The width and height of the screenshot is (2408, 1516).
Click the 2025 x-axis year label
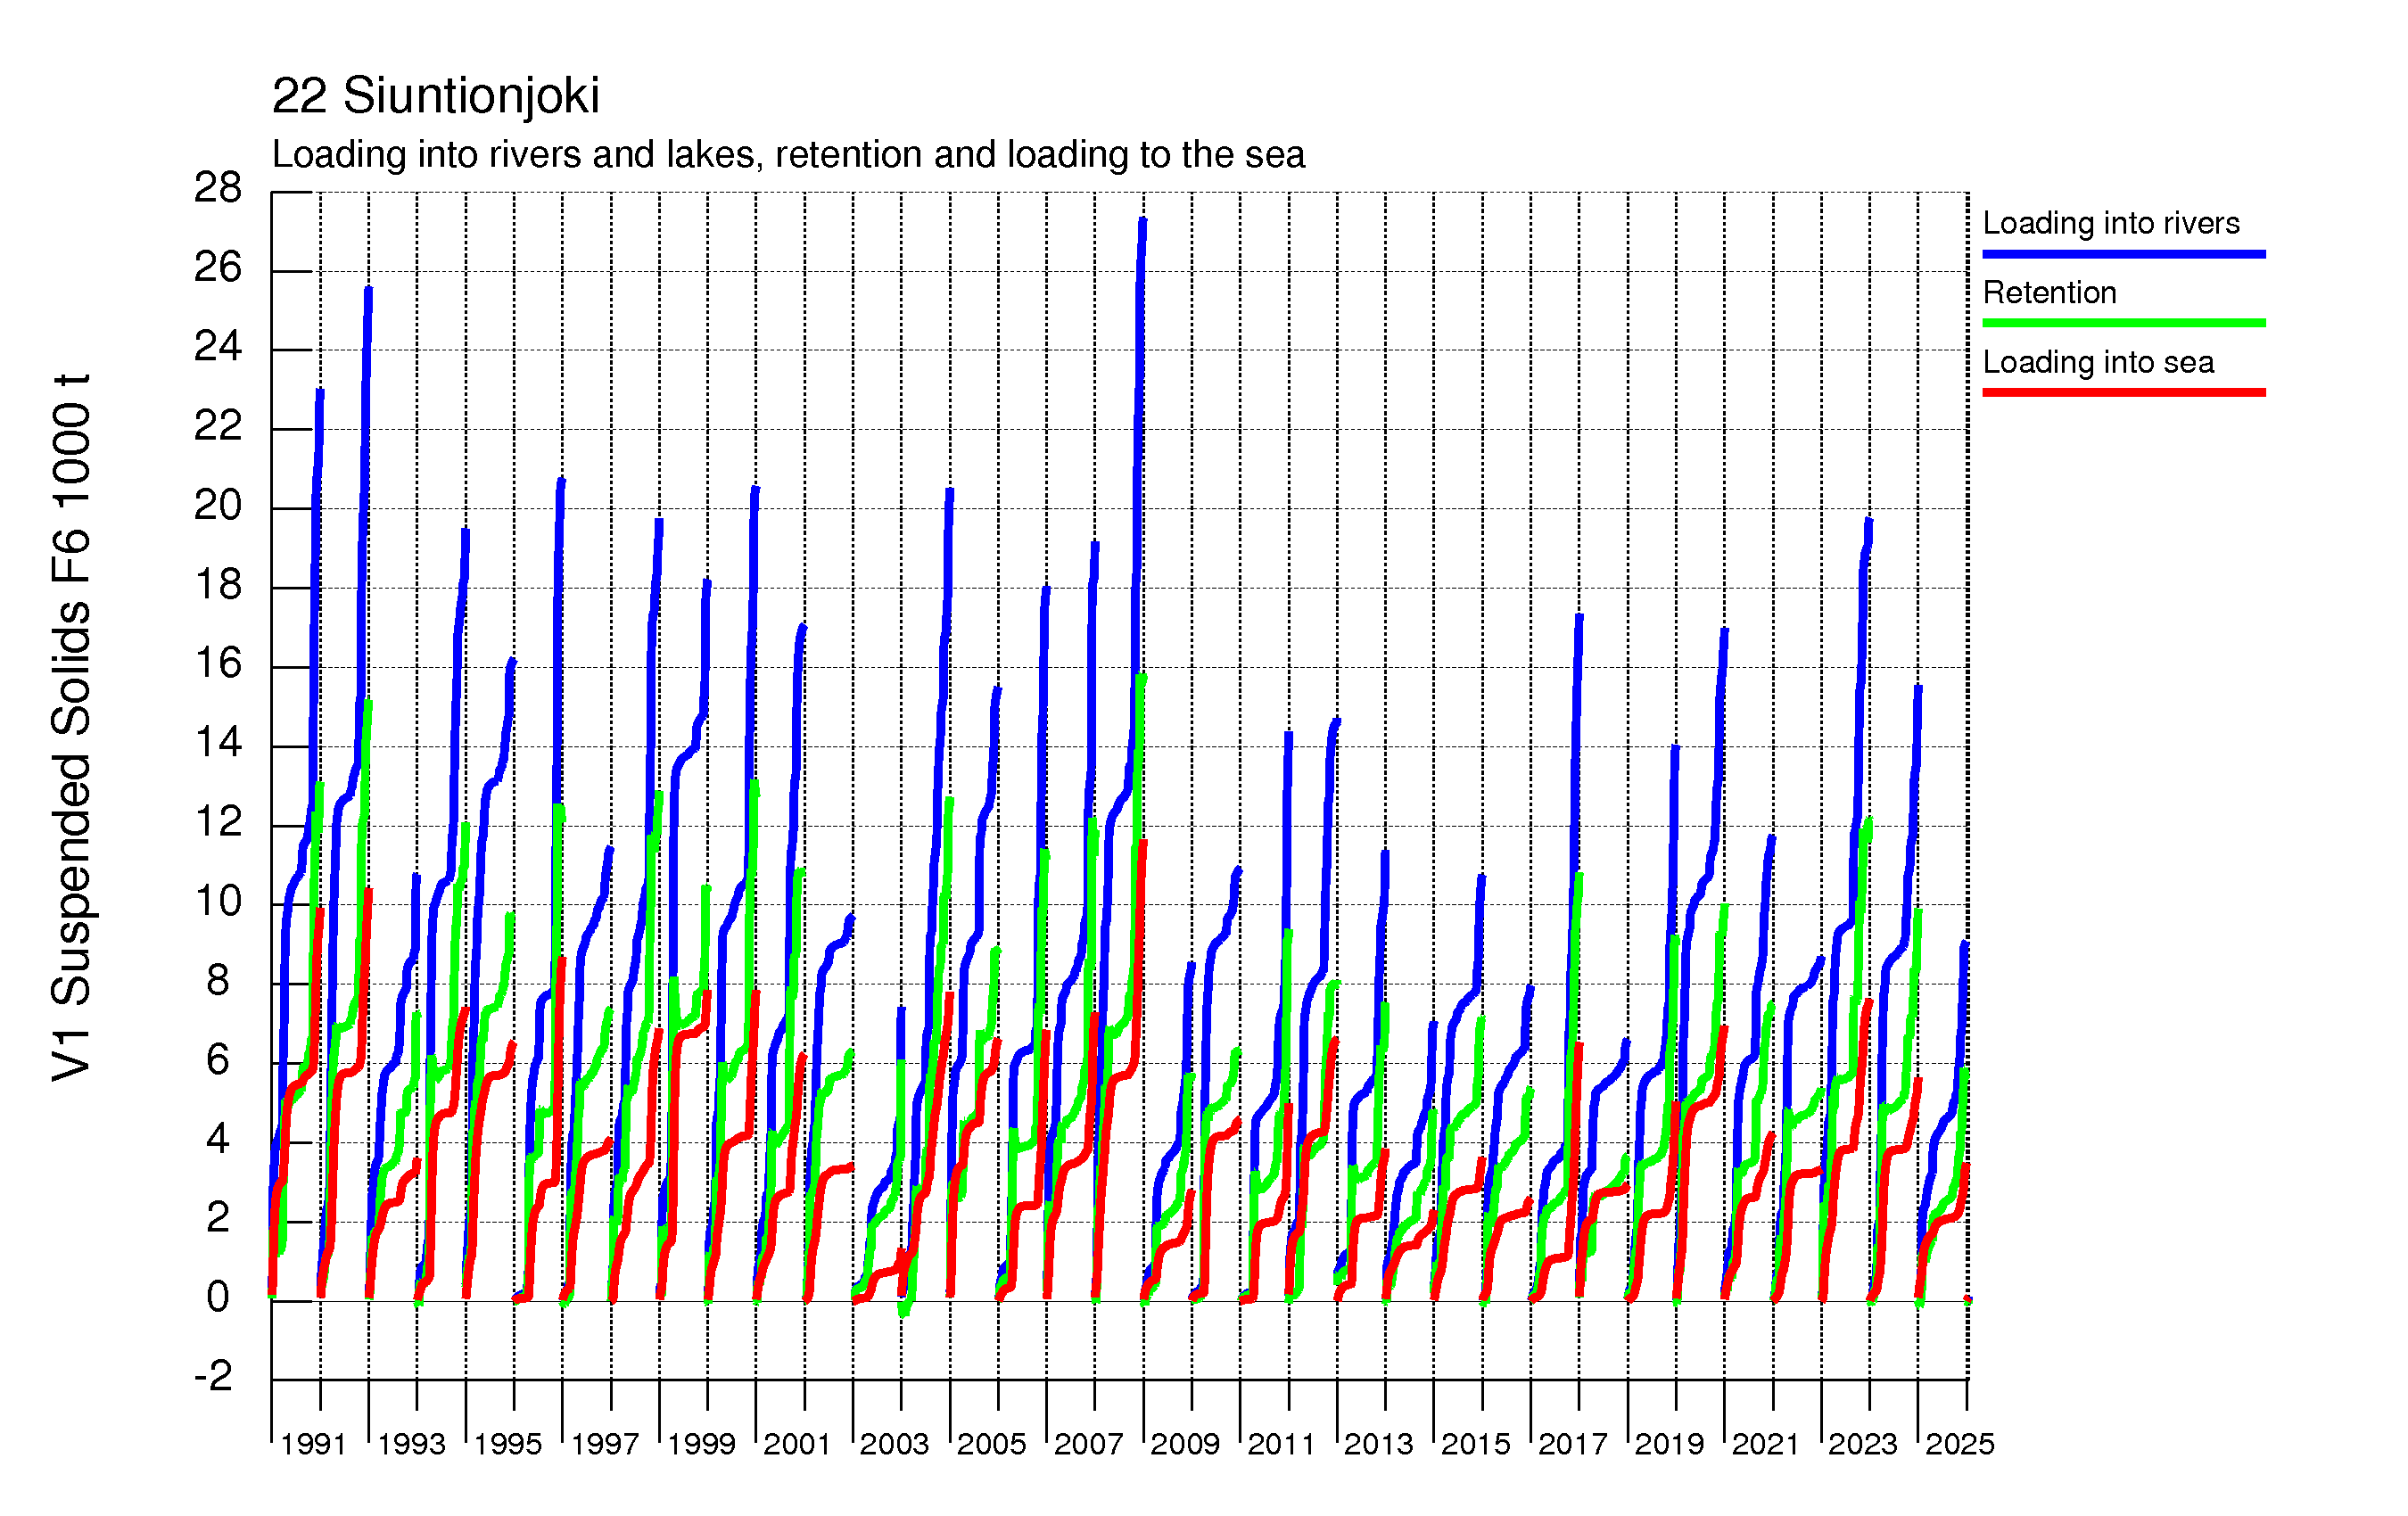pos(1960,1444)
